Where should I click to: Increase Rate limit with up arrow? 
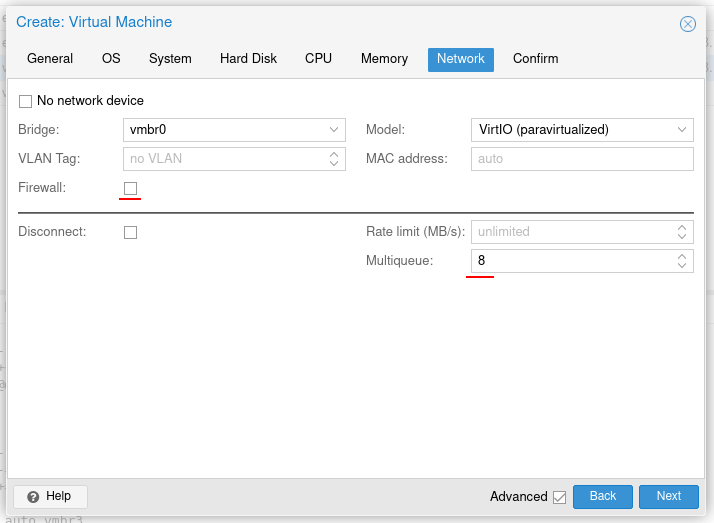point(682,227)
